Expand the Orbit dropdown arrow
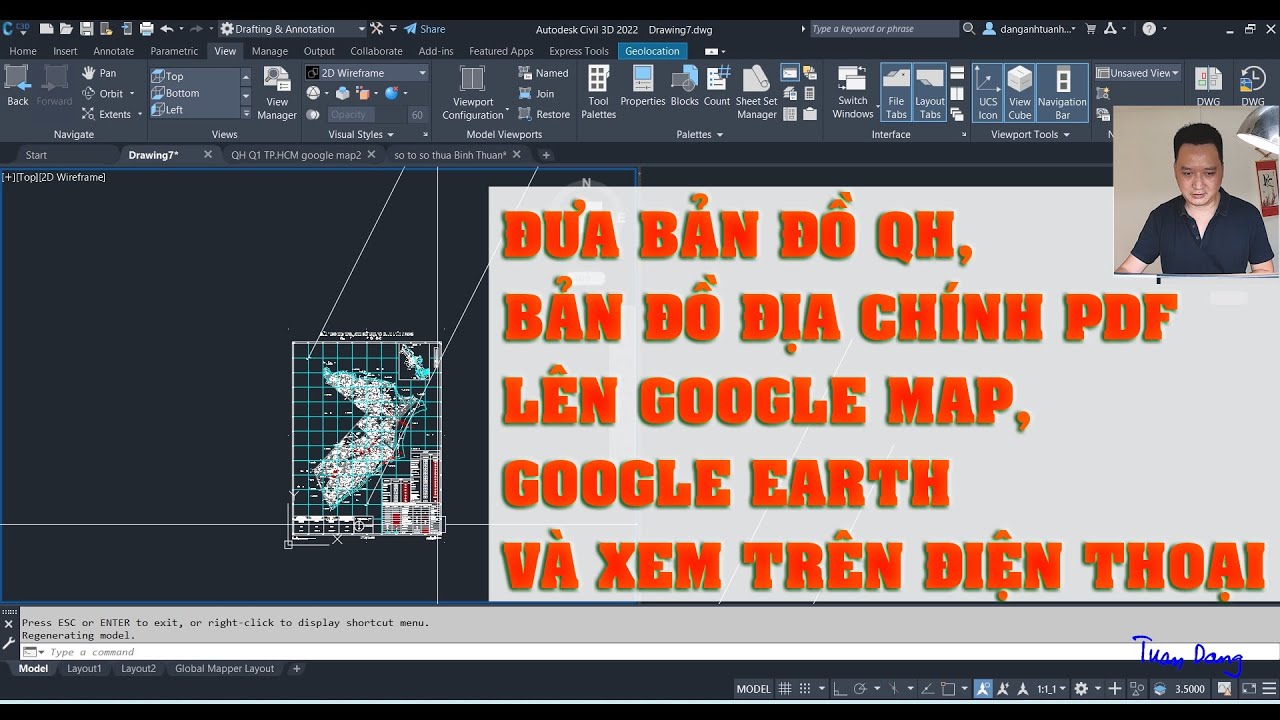Image resolution: width=1280 pixels, height=720 pixels. tap(132, 94)
